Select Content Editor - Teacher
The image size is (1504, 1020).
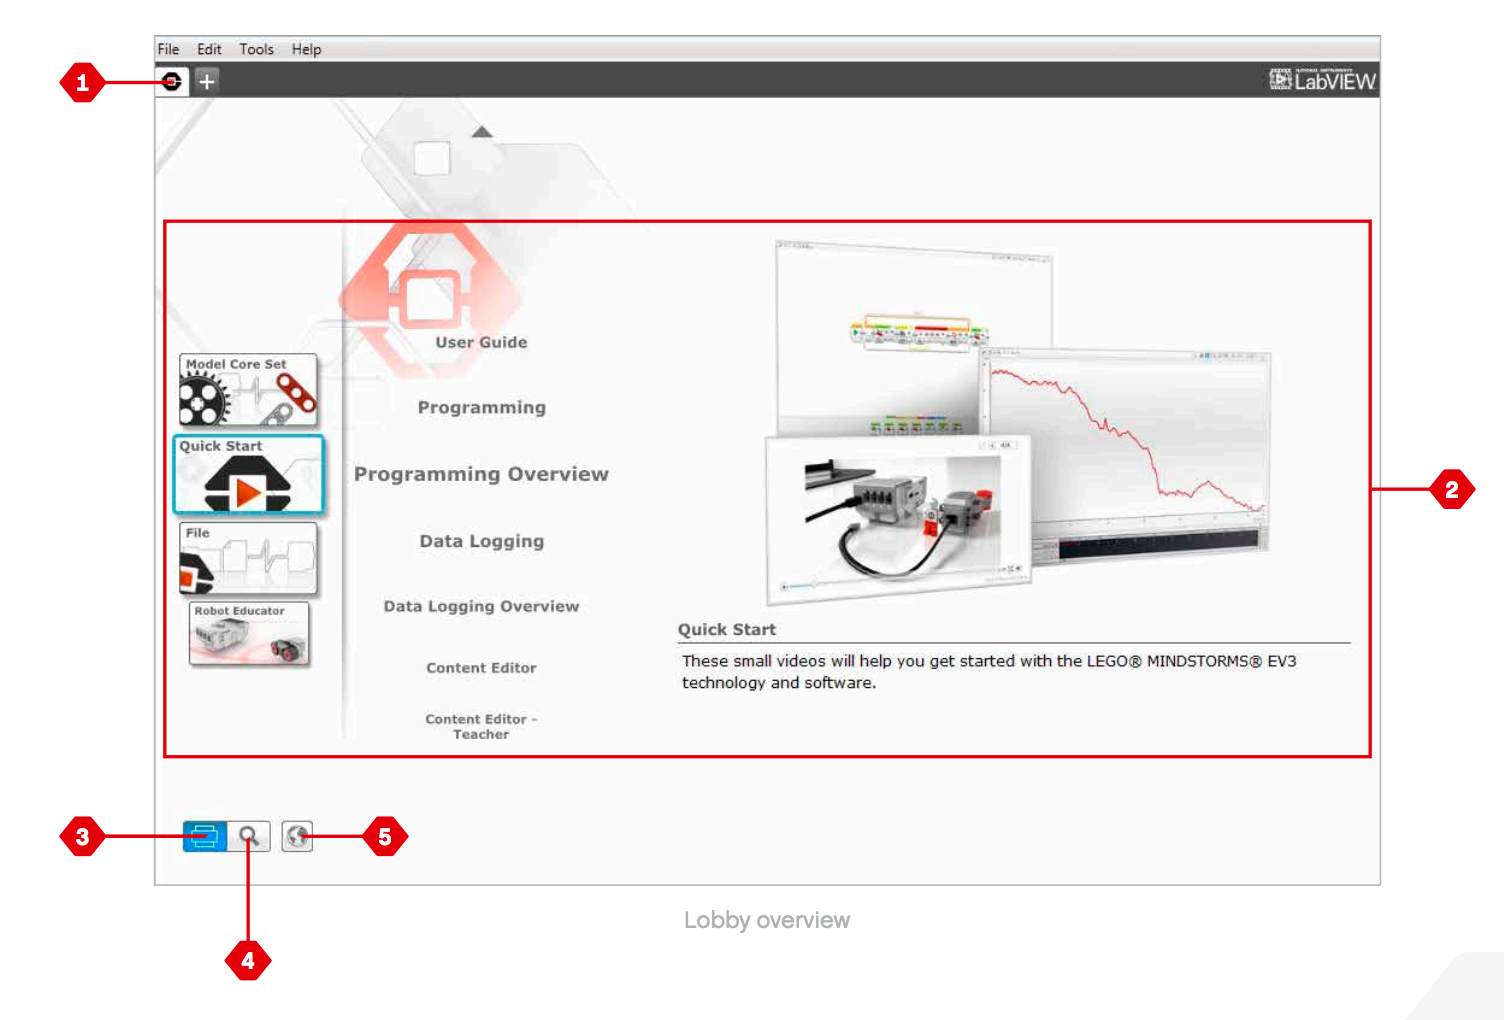[x=481, y=726]
